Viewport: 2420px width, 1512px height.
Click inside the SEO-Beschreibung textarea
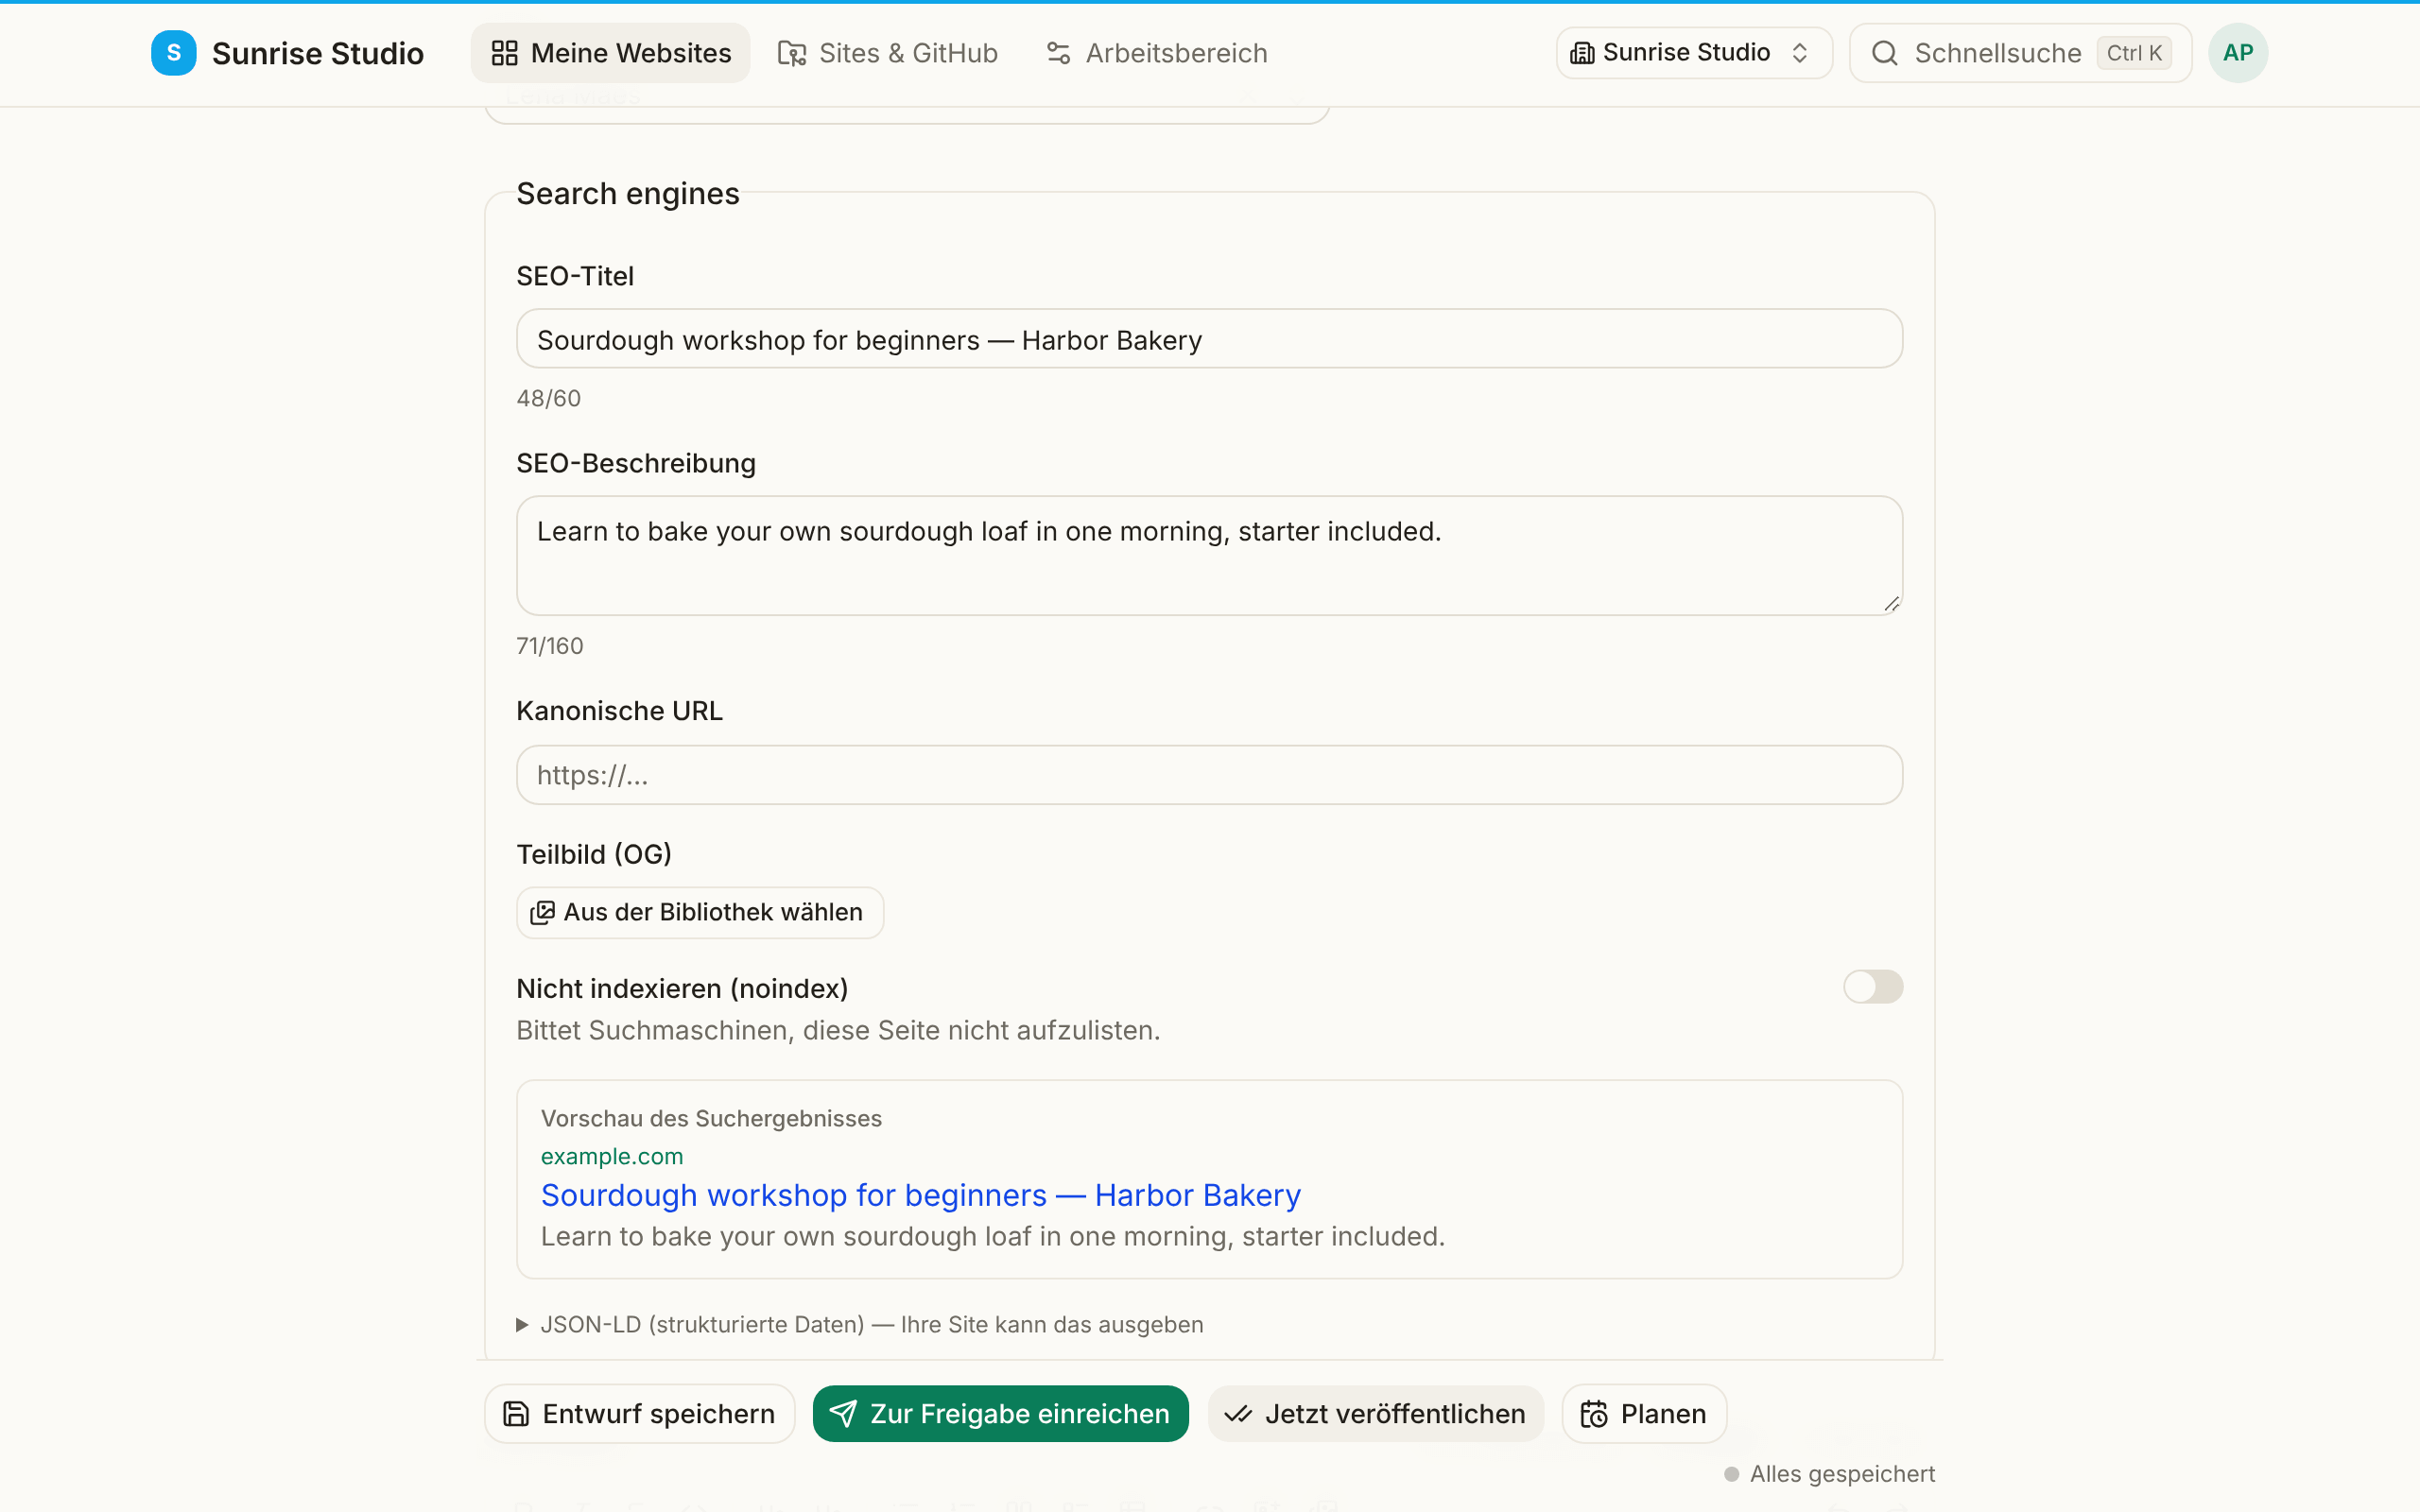[1209, 555]
